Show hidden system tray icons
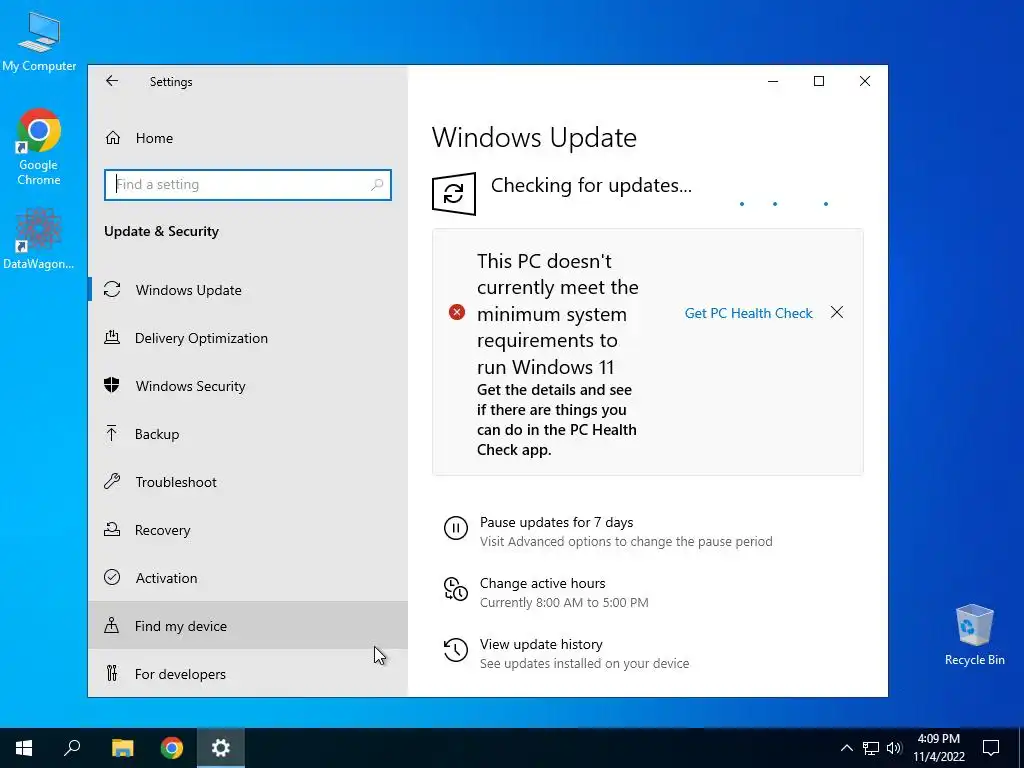Viewport: 1024px width, 768px height. point(846,748)
